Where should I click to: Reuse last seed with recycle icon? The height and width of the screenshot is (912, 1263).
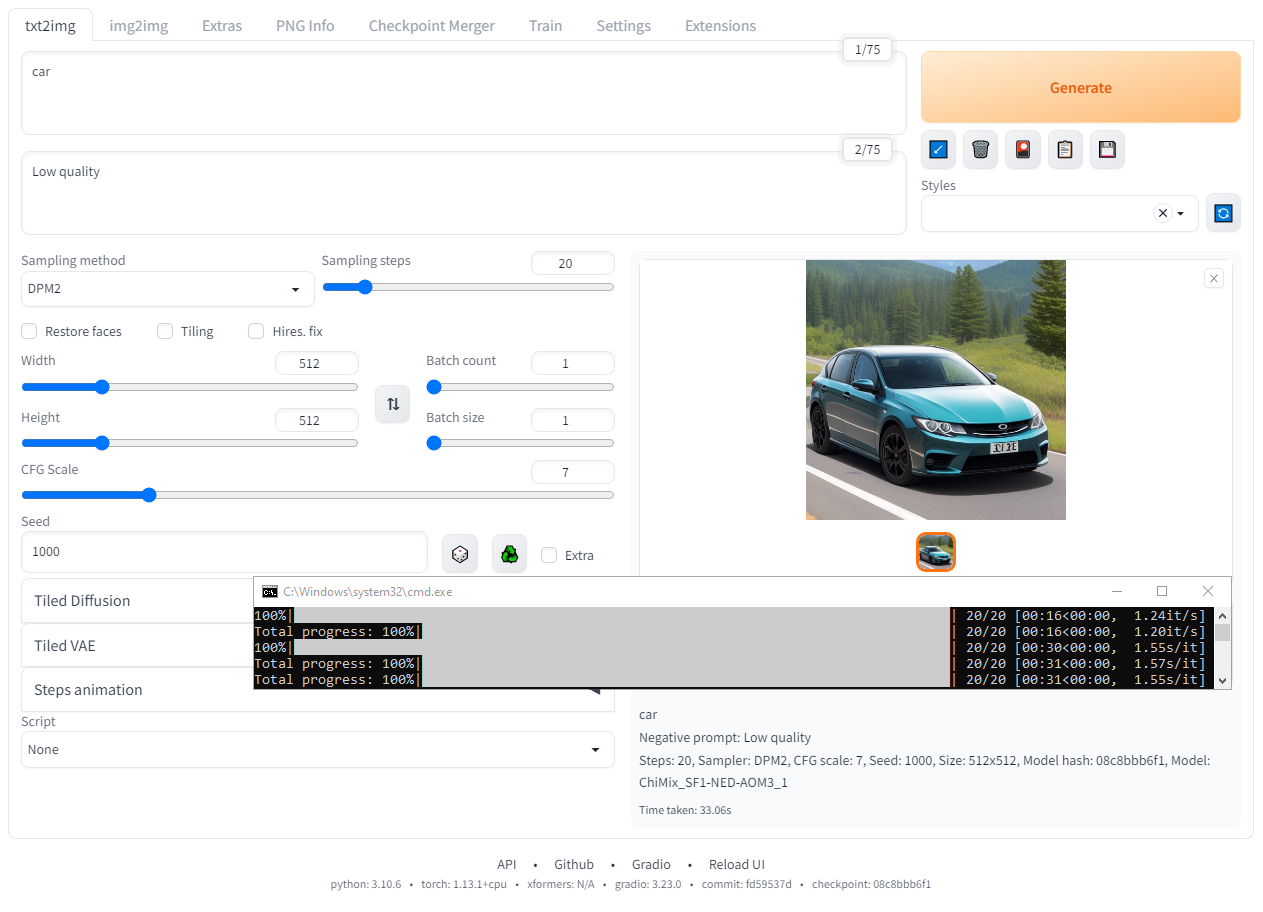coord(509,554)
